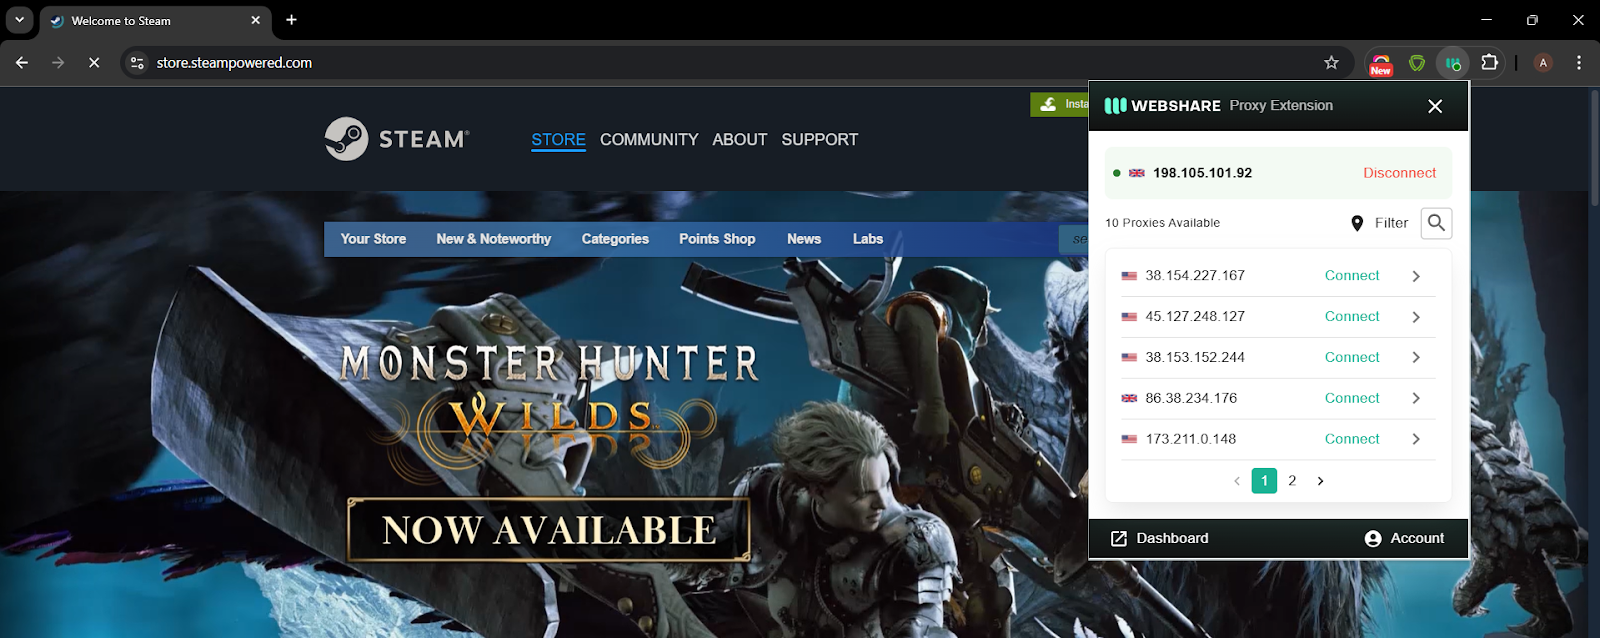View site information icon in address bar

pyautogui.click(x=137, y=63)
